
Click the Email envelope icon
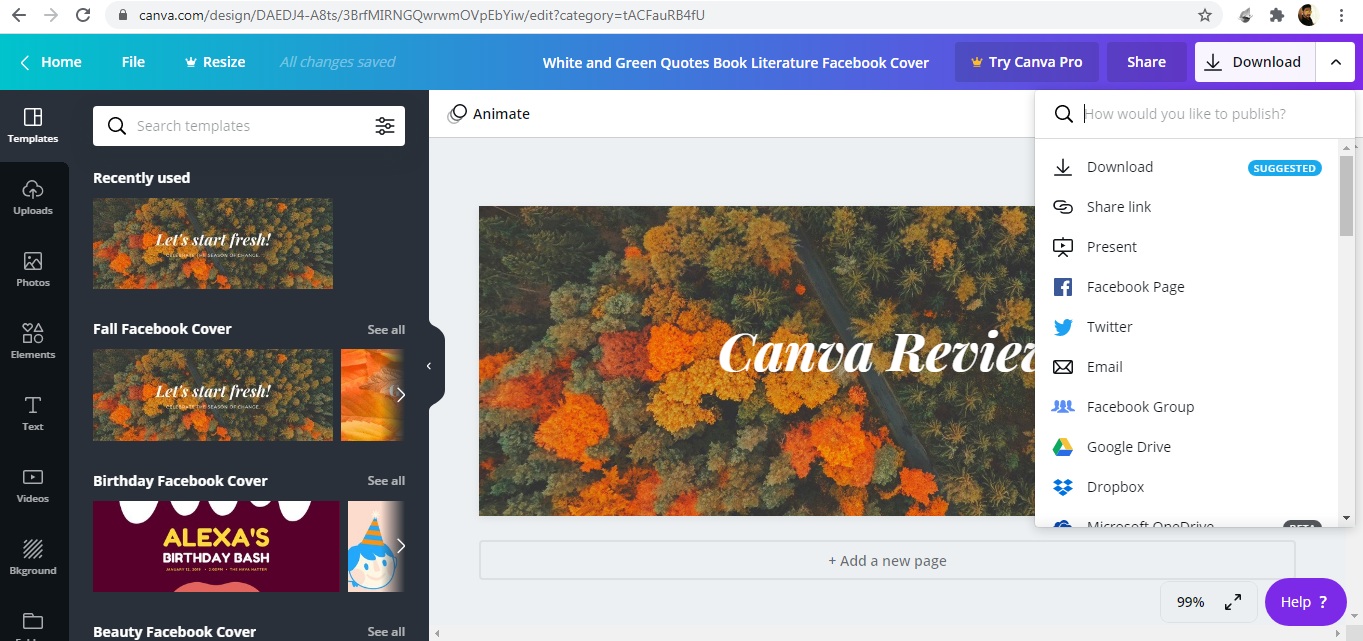tap(1063, 367)
